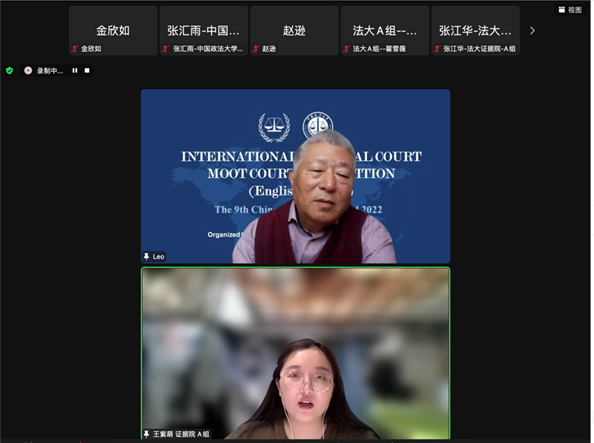The width and height of the screenshot is (594, 443).
Task: Click 王紫萌's active speaker video
Action: tap(295, 353)
